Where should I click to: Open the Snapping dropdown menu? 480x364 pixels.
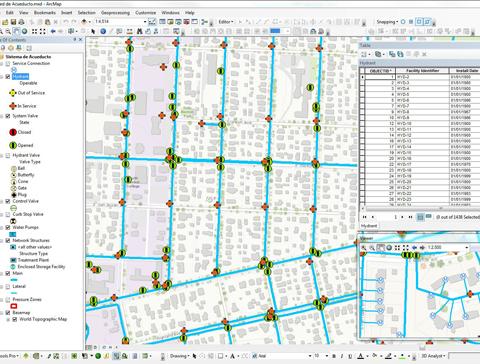point(387,22)
